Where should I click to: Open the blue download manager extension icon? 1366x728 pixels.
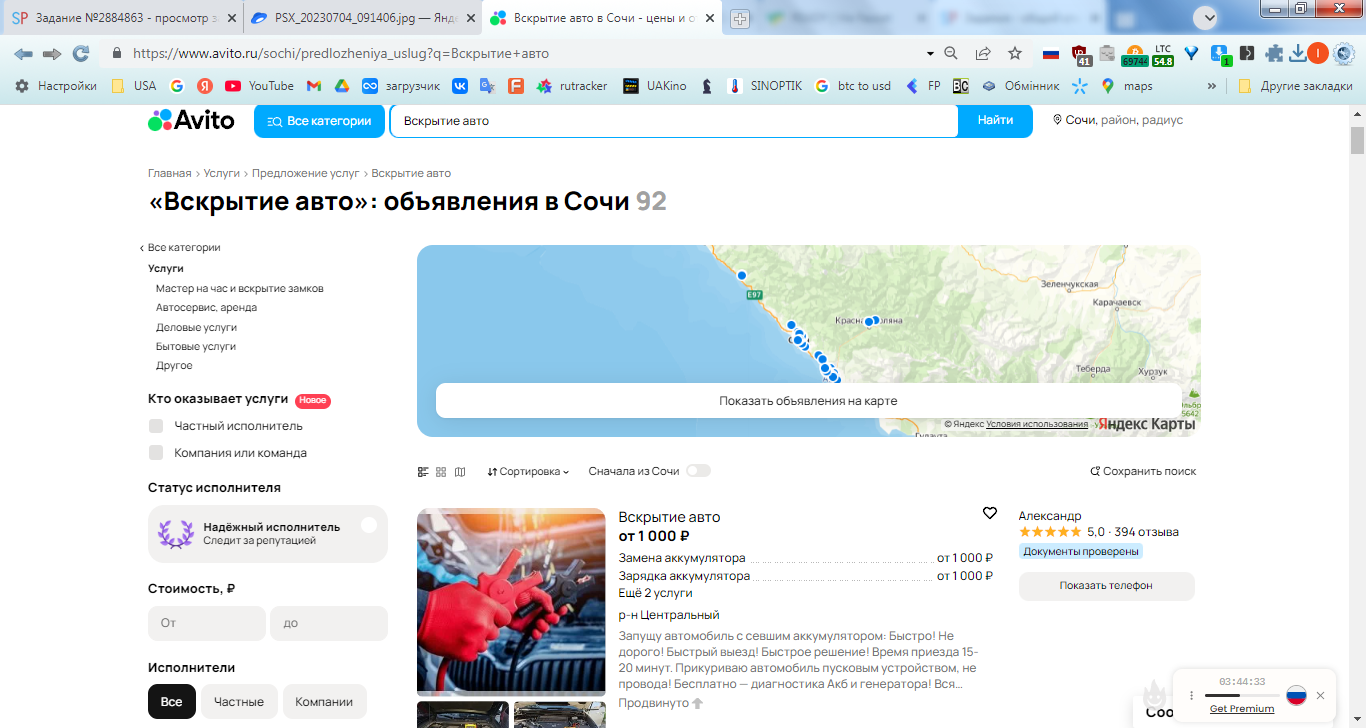point(1220,55)
